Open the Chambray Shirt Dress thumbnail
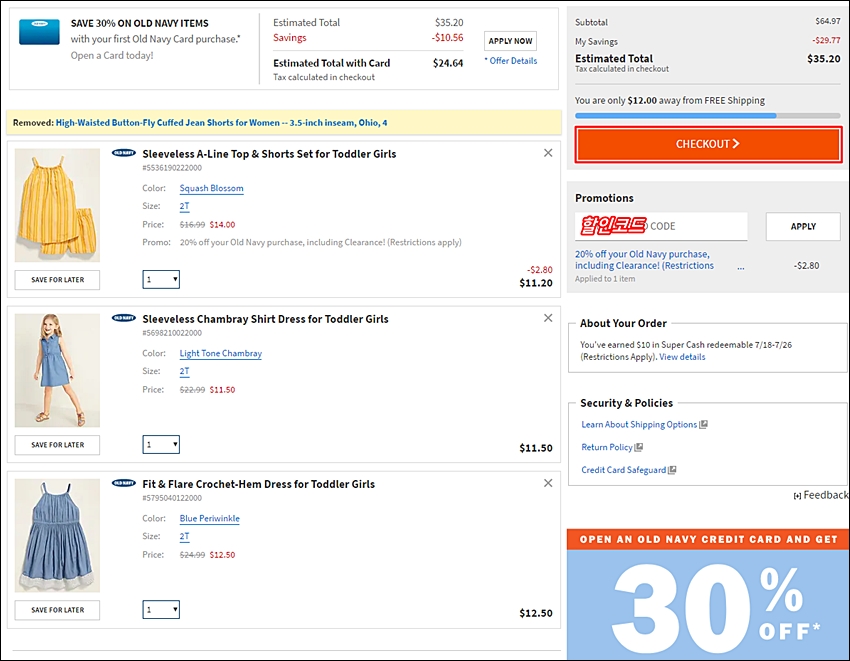This screenshot has height=661, width=850. 57,370
